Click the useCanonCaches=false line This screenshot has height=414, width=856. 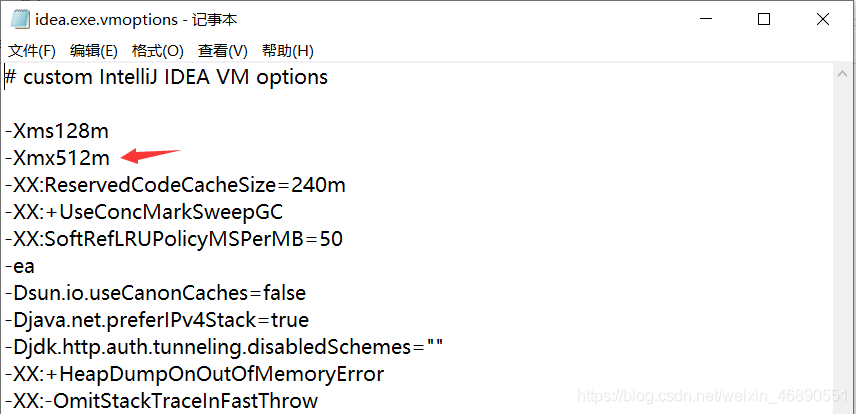pyautogui.click(x=156, y=293)
